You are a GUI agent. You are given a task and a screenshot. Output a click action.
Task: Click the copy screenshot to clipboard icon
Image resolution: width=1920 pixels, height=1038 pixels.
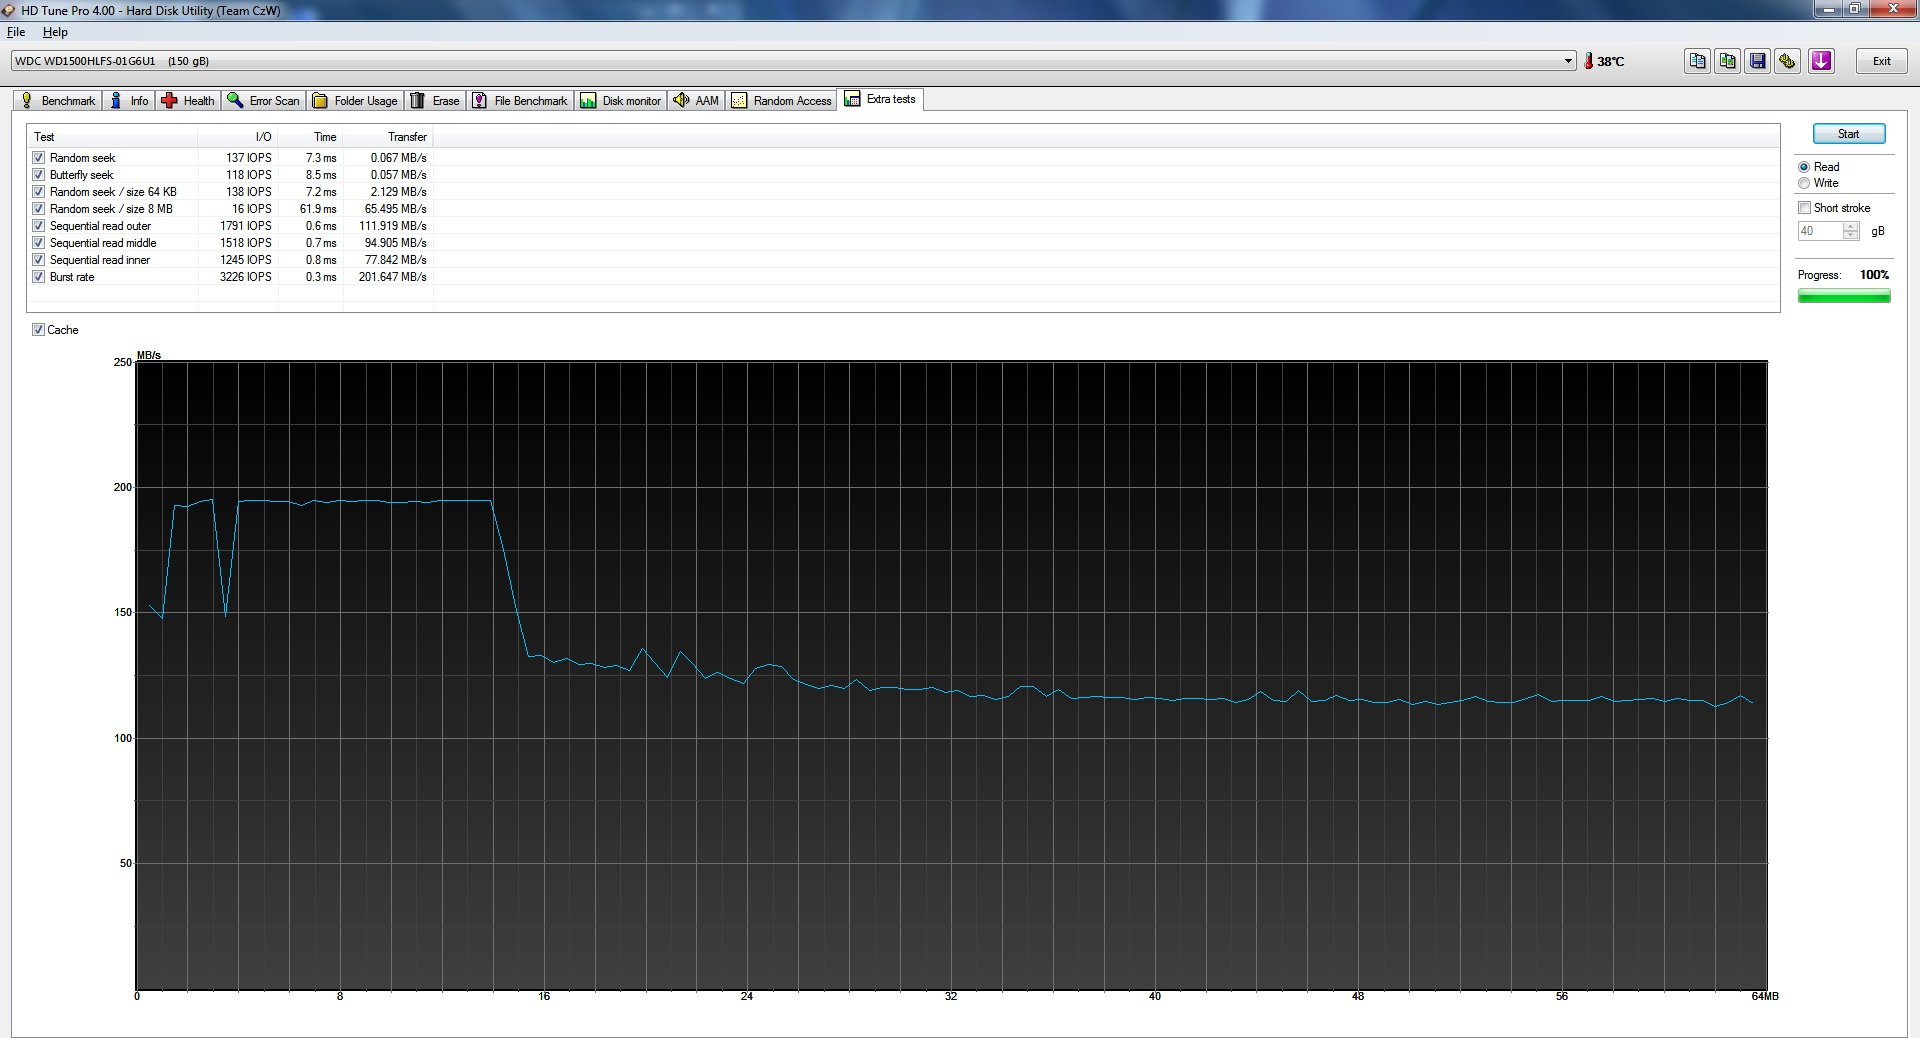coord(1727,61)
